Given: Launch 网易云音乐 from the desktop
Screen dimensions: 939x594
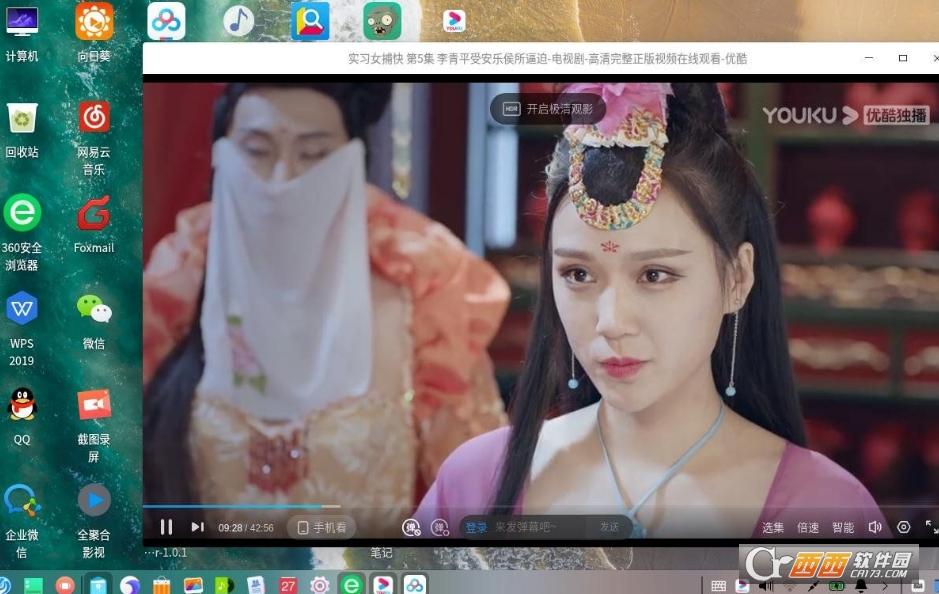Looking at the screenshot, I should (94, 138).
